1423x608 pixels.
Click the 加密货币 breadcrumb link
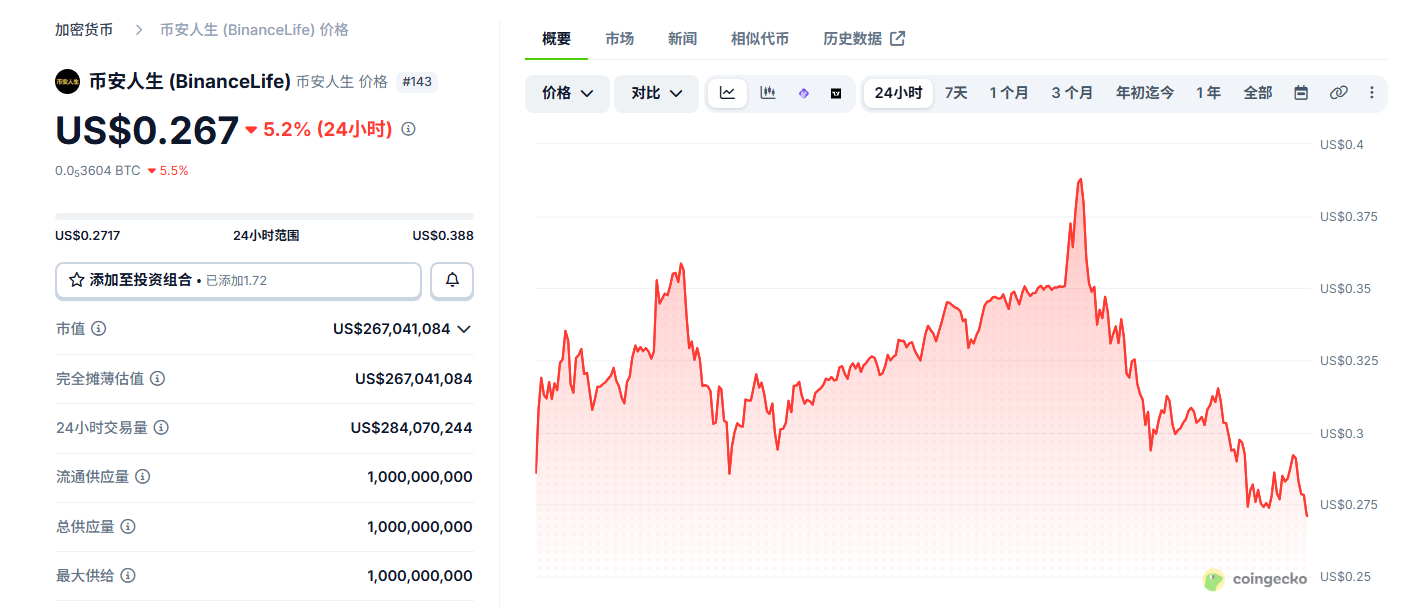84,30
